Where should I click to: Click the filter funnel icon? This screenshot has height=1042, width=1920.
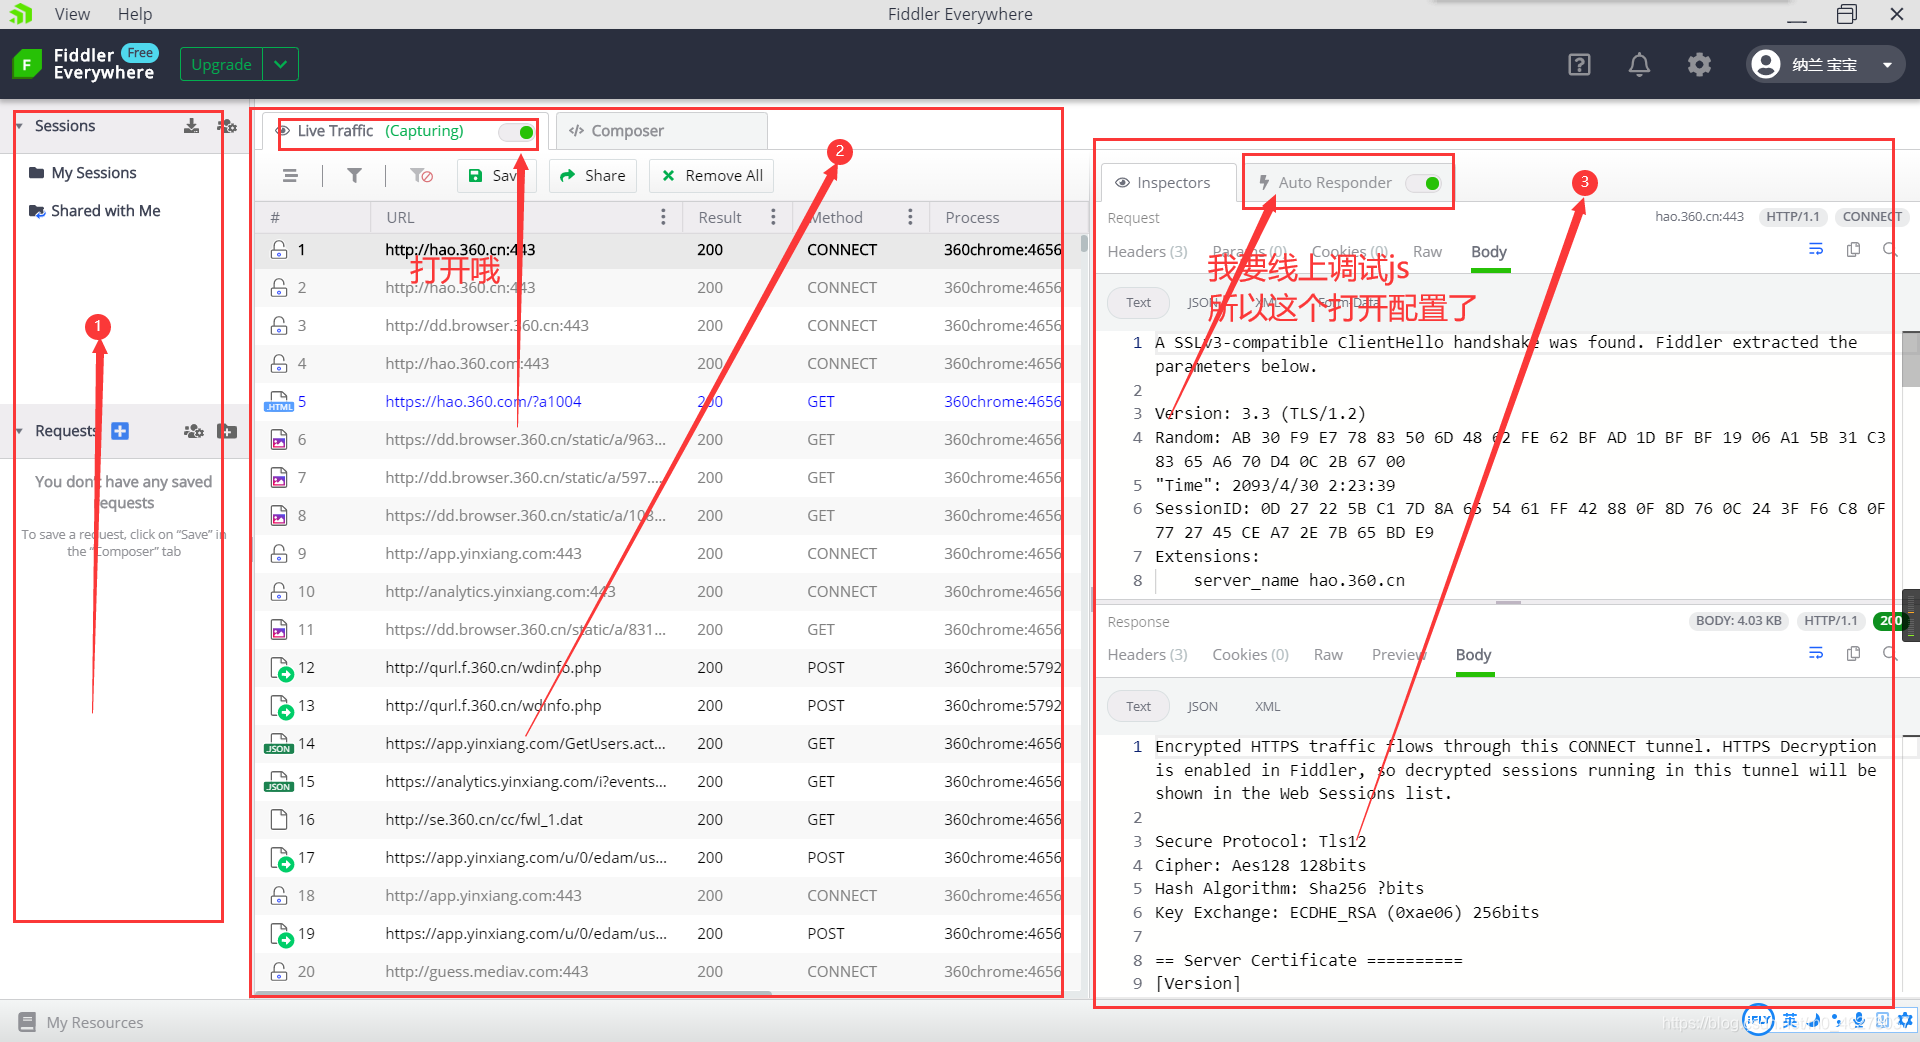pos(354,176)
